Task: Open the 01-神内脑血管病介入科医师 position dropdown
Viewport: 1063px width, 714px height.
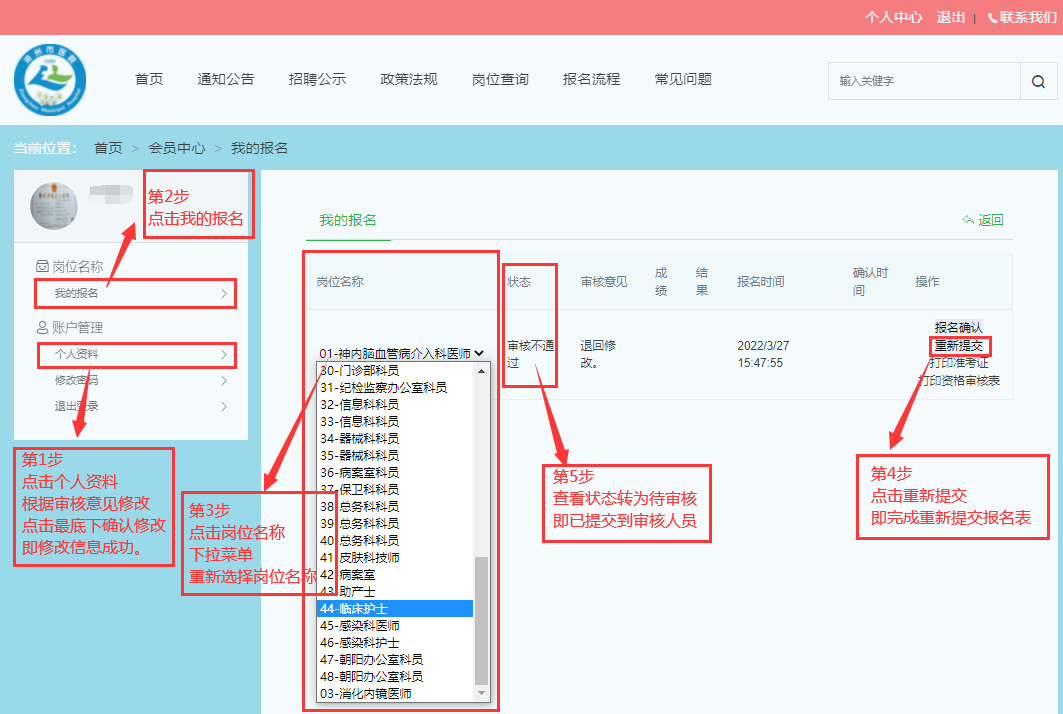Action: pyautogui.click(x=401, y=353)
